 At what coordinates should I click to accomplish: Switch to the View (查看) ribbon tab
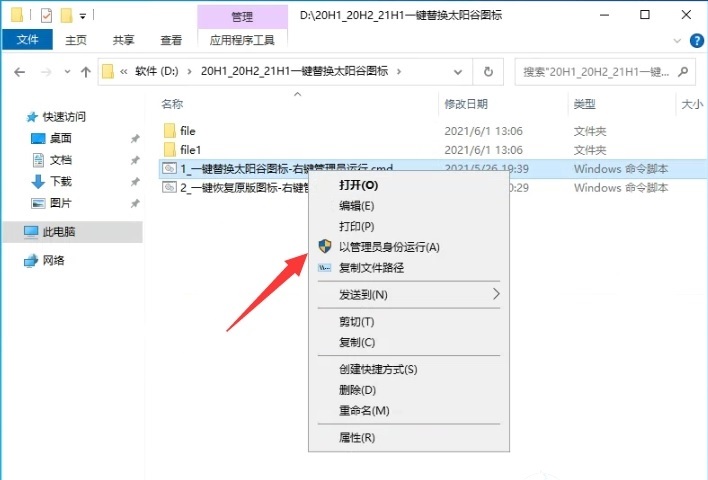tap(171, 40)
